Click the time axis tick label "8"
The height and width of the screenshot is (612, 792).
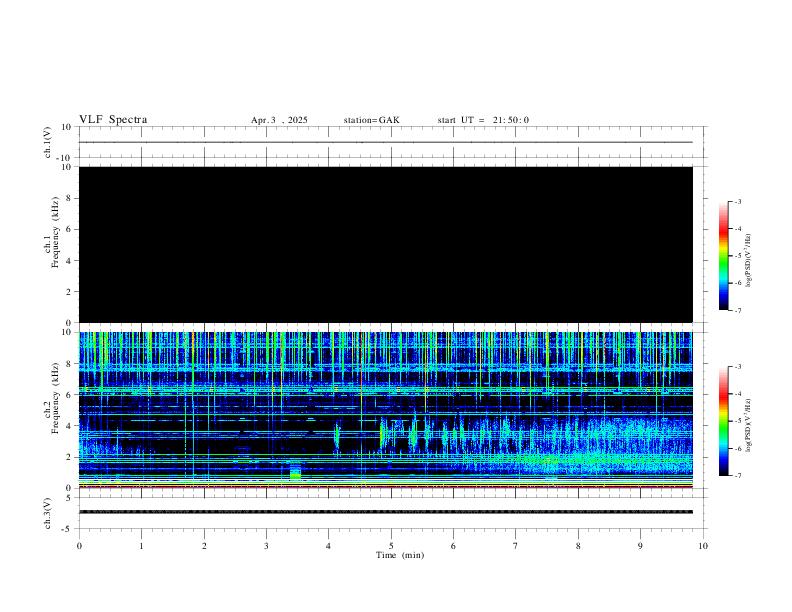tap(578, 546)
